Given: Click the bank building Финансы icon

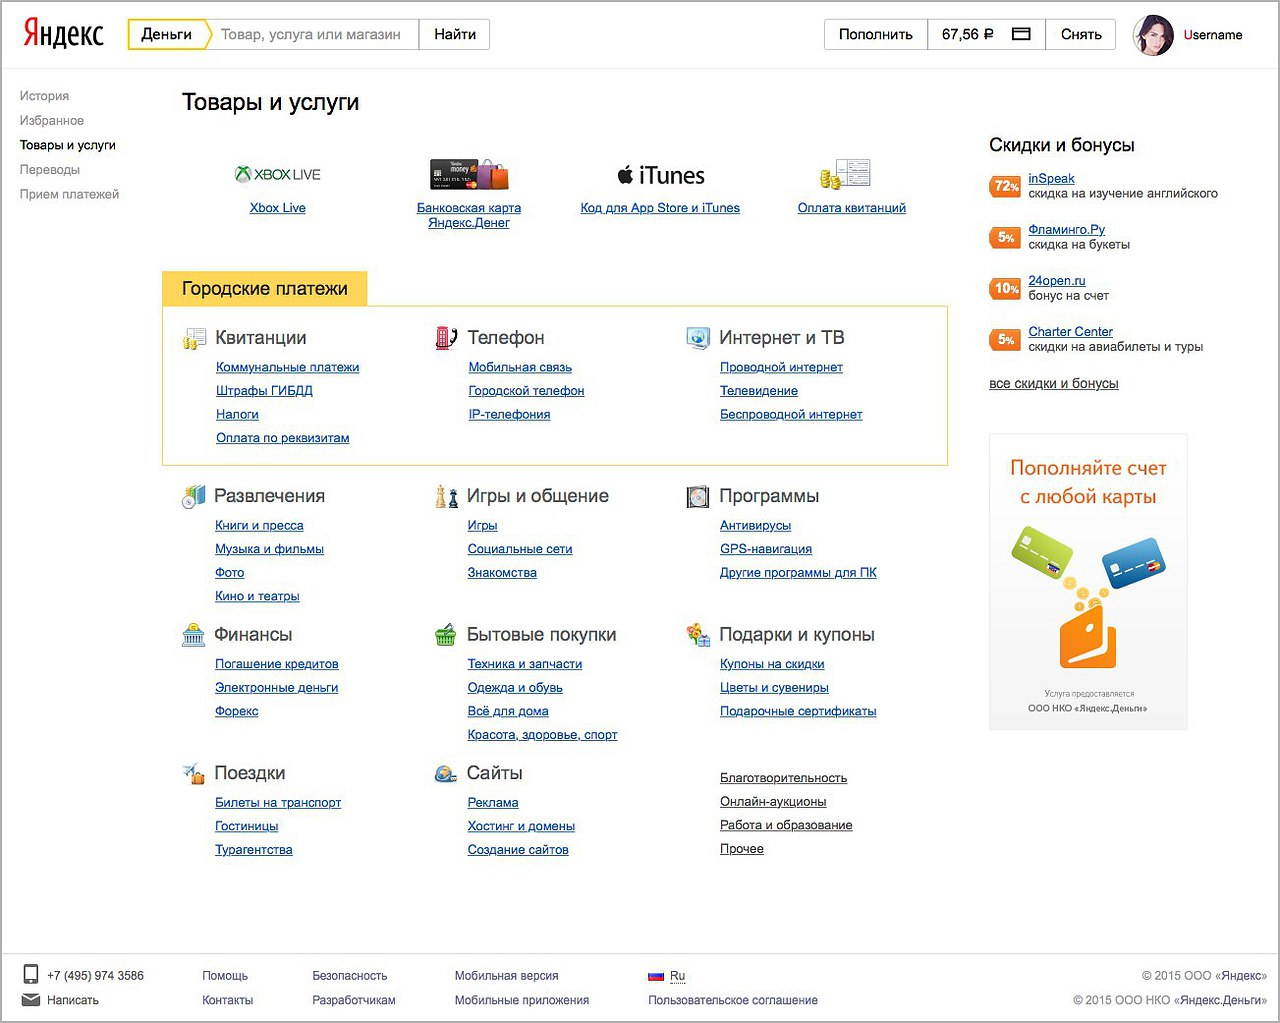Looking at the screenshot, I should pos(194,635).
